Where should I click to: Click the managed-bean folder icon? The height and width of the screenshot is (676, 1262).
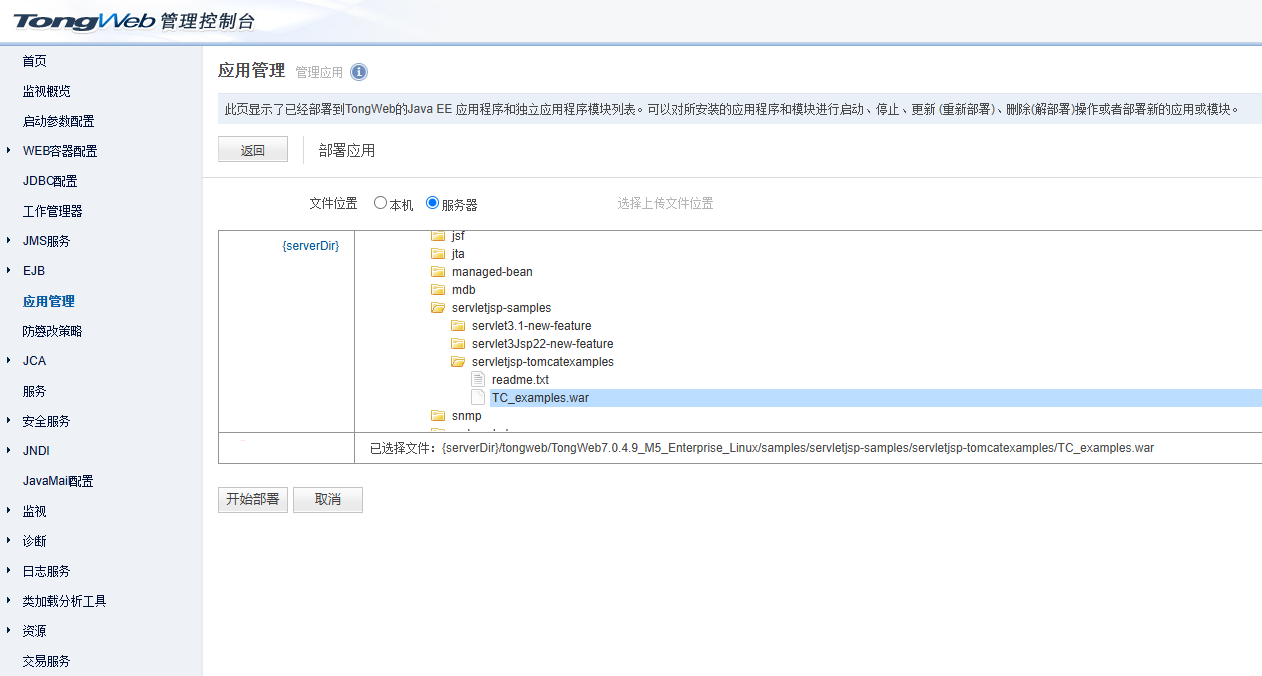pos(438,272)
